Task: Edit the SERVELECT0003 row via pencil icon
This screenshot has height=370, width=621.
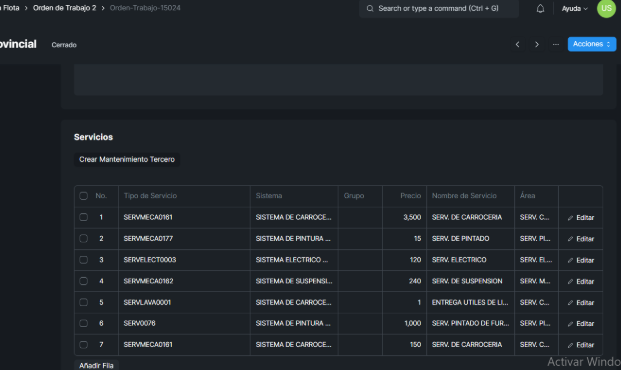Action: coord(581,260)
